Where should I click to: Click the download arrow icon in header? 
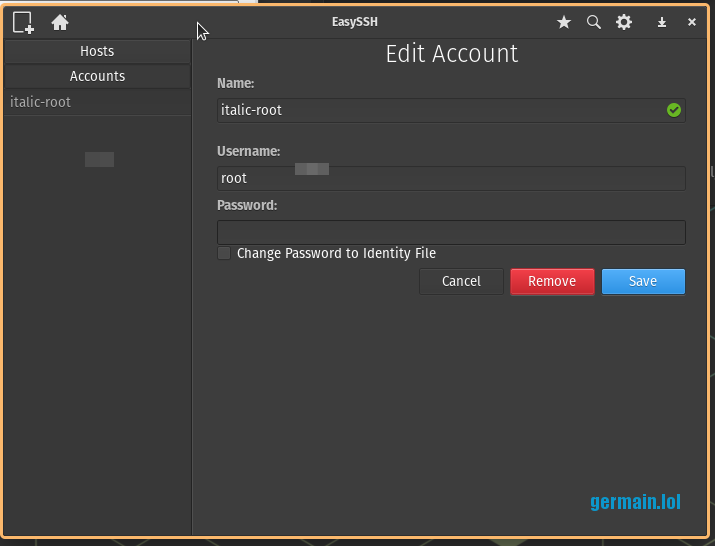point(662,22)
